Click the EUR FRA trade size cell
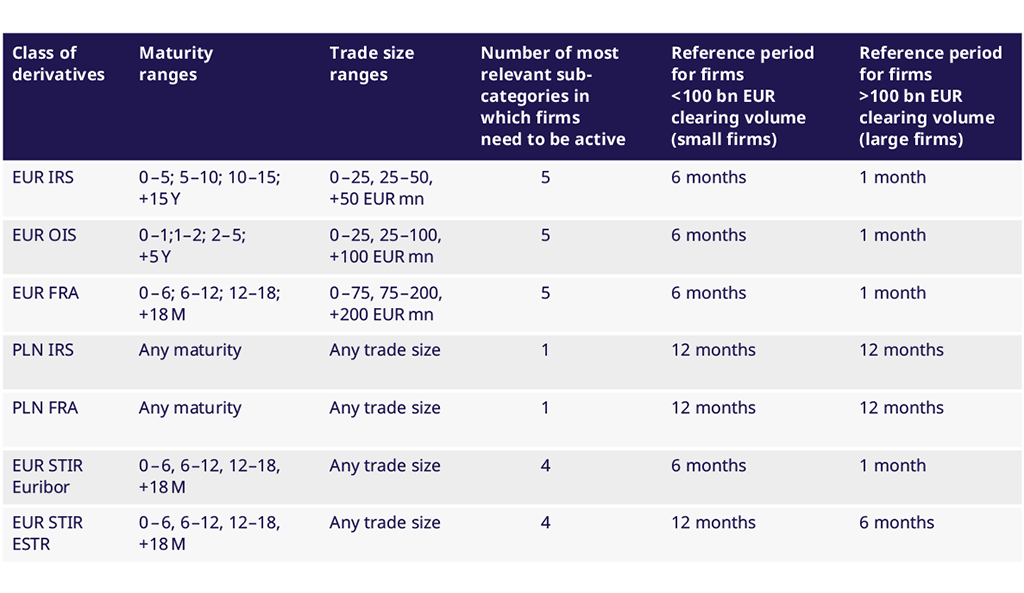The height and width of the screenshot is (593, 1024). pos(385,304)
